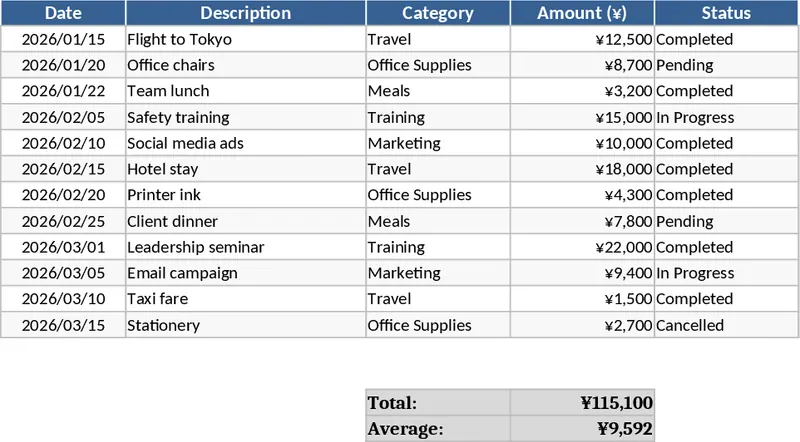Select the Amount (¥) header cell
Viewport: 800px width, 442px height.
click(582, 13)
